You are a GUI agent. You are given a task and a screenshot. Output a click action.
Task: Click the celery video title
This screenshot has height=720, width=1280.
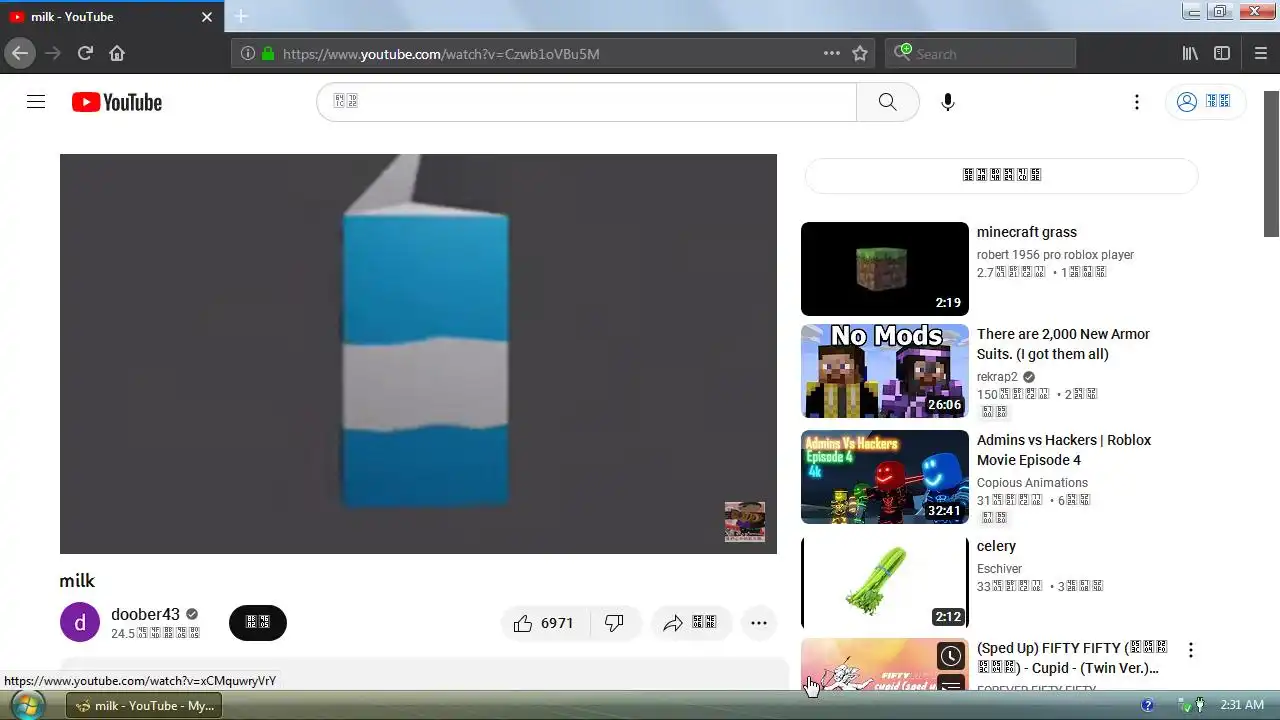(x=996, y=546)
